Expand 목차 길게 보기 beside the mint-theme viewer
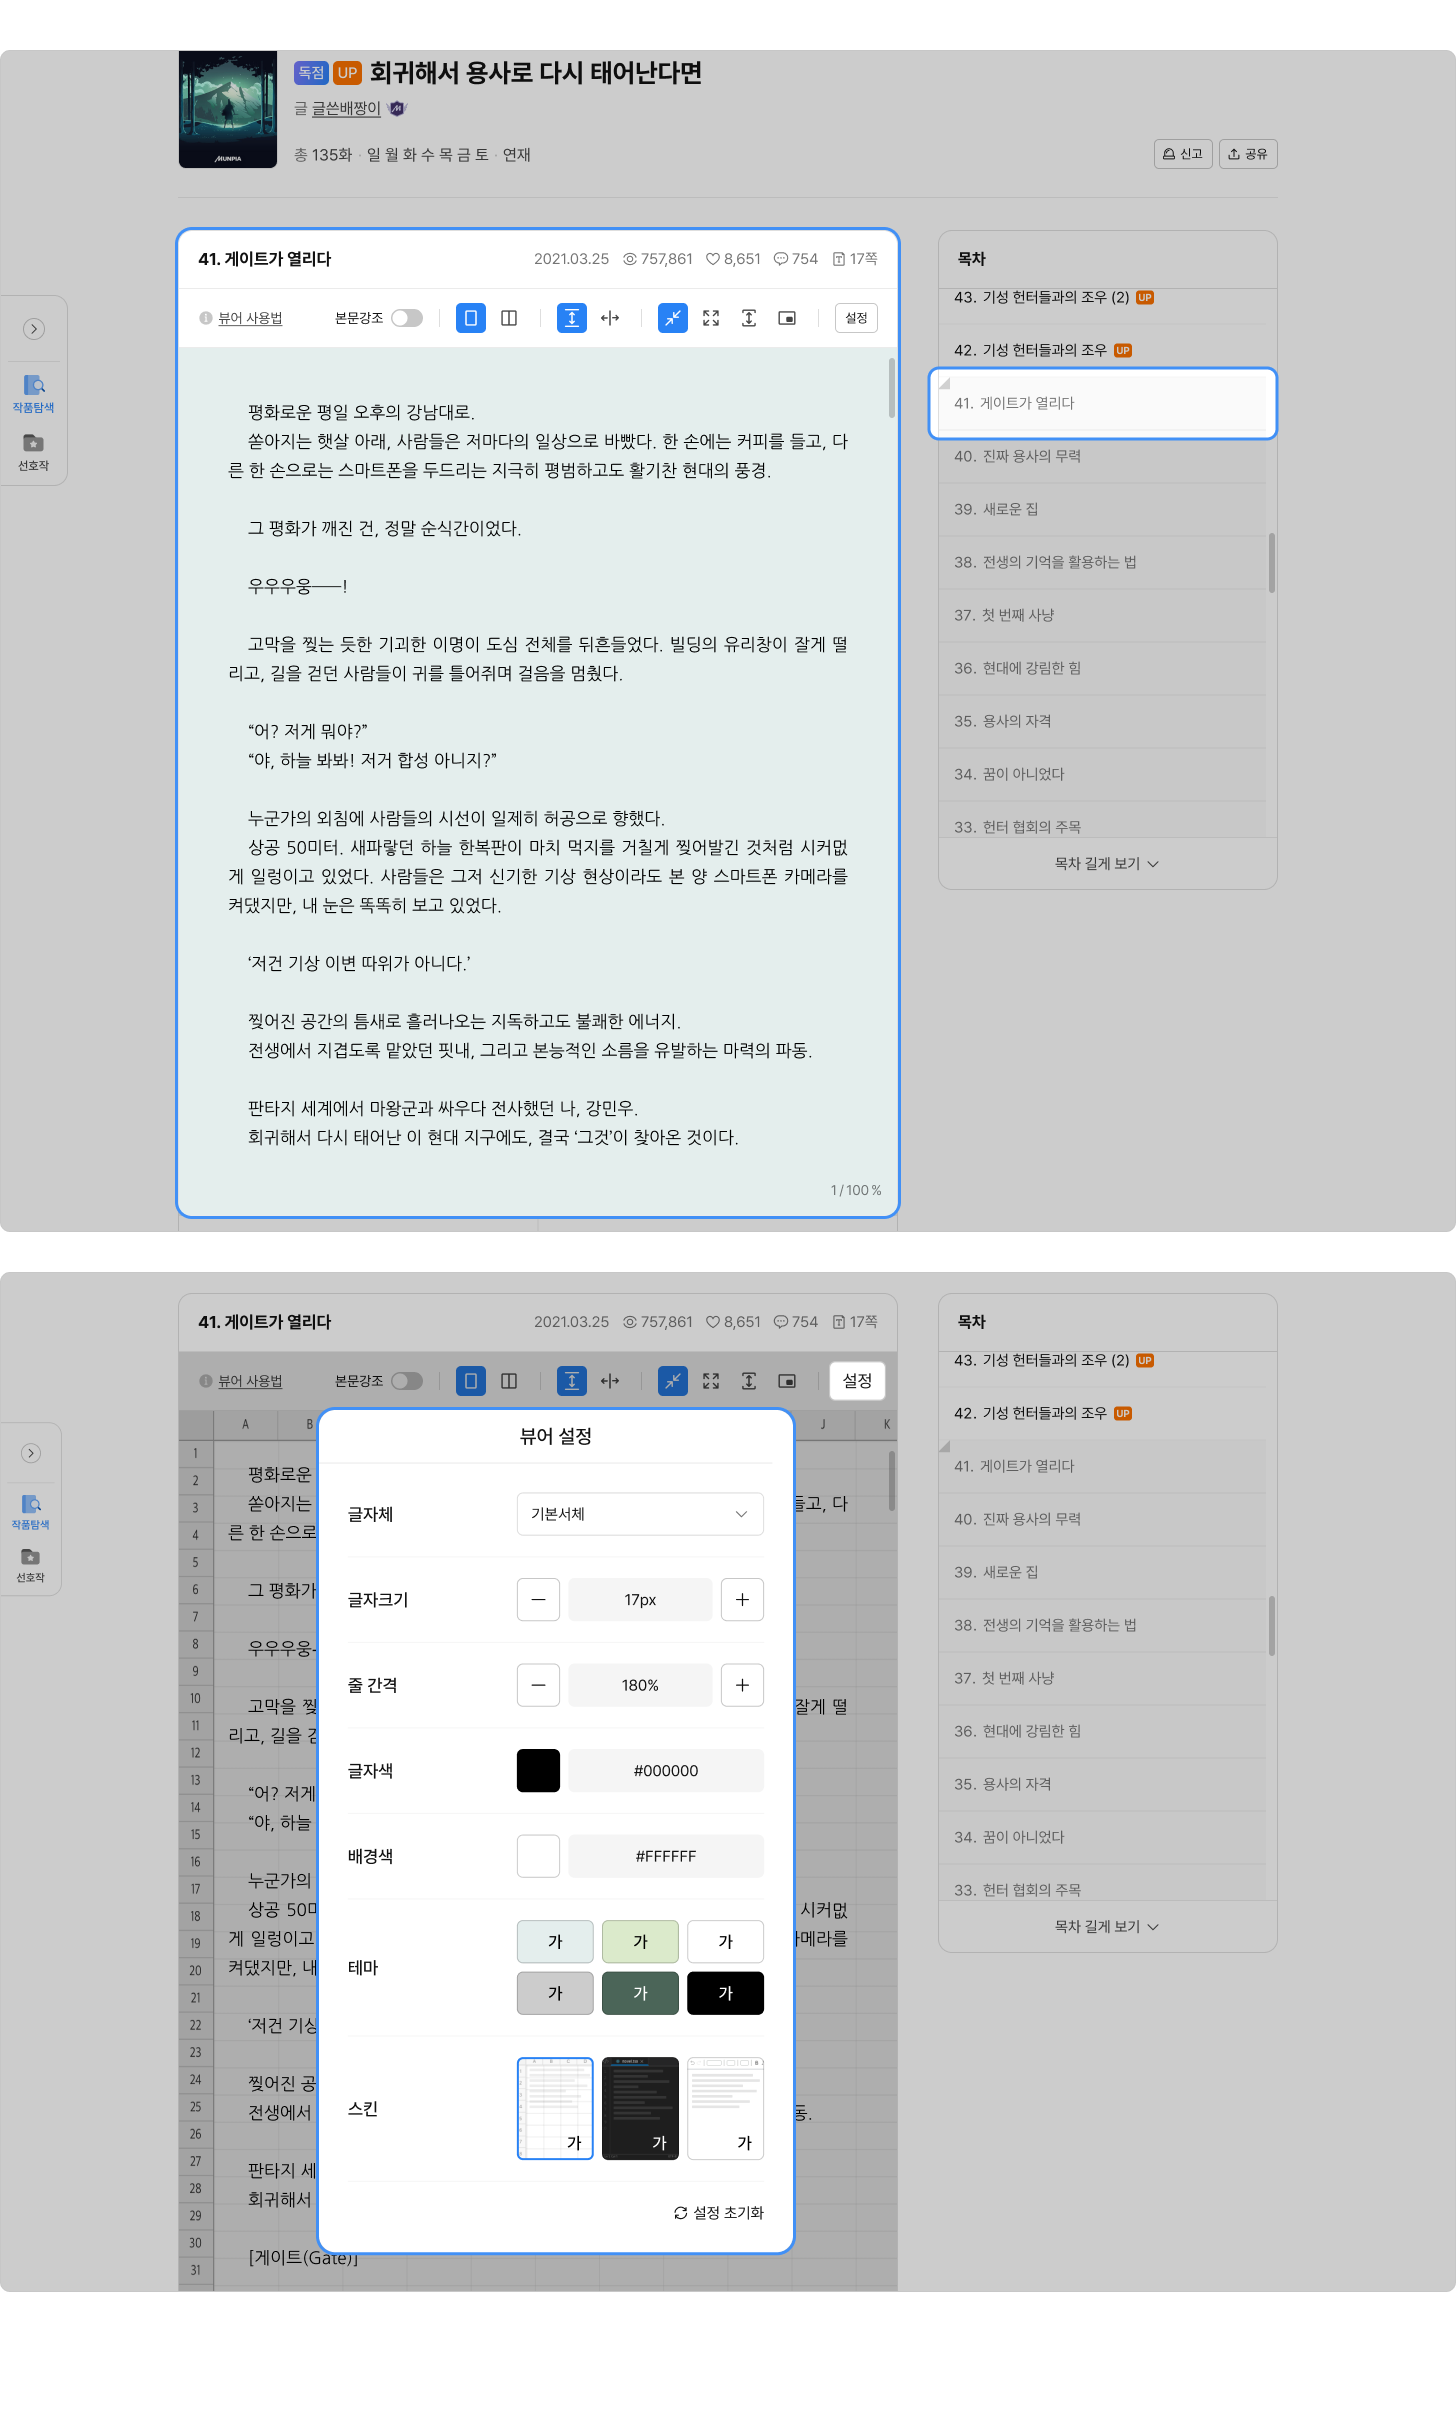This screenshot has height=2412, width=1456. pyautogui.click(x=1107, y=863)
